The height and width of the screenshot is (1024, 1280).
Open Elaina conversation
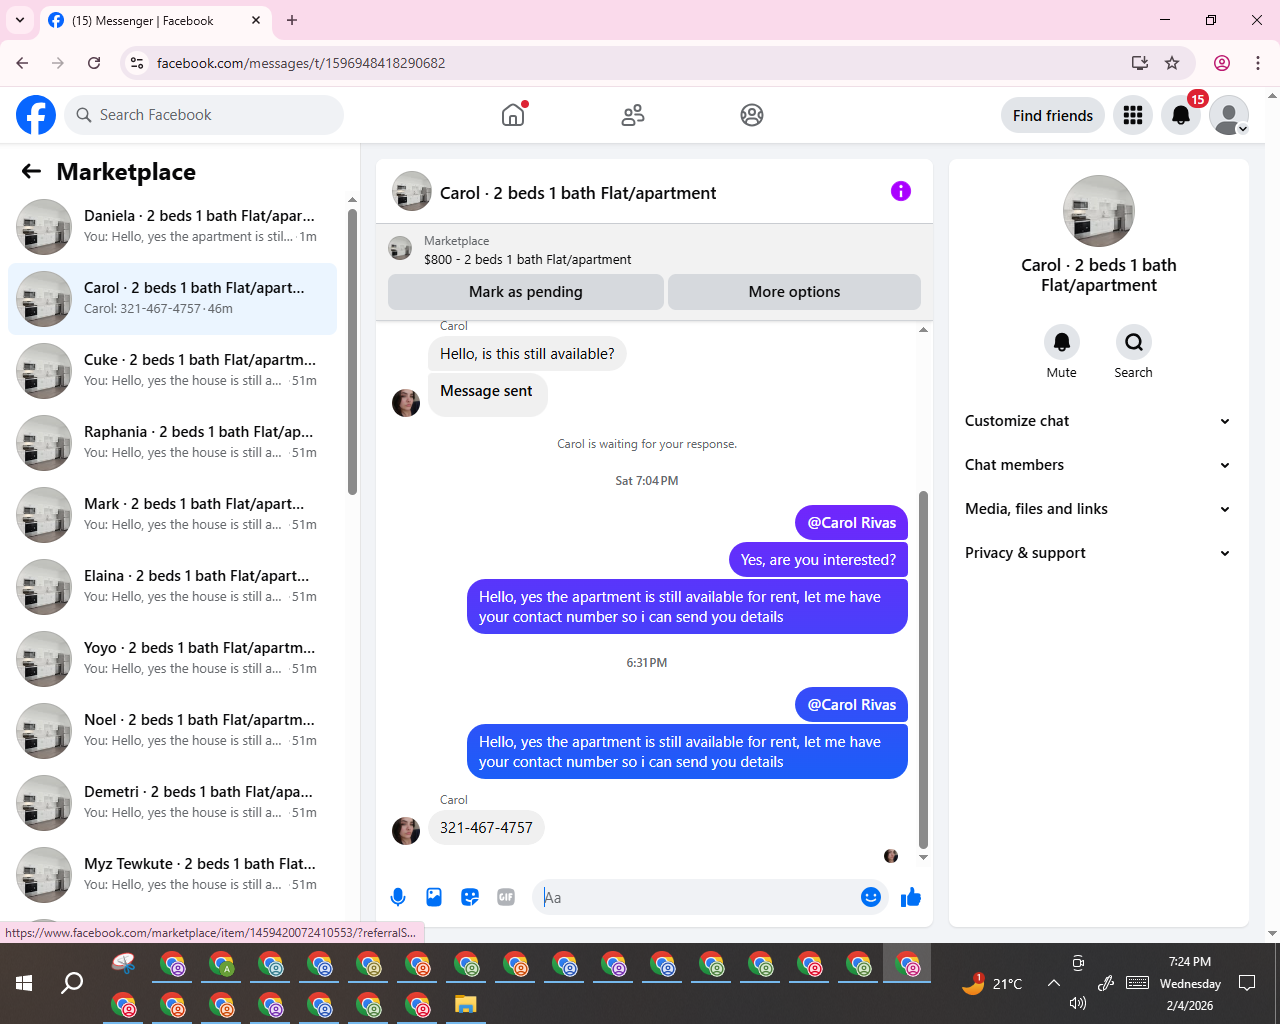(172, 587)
